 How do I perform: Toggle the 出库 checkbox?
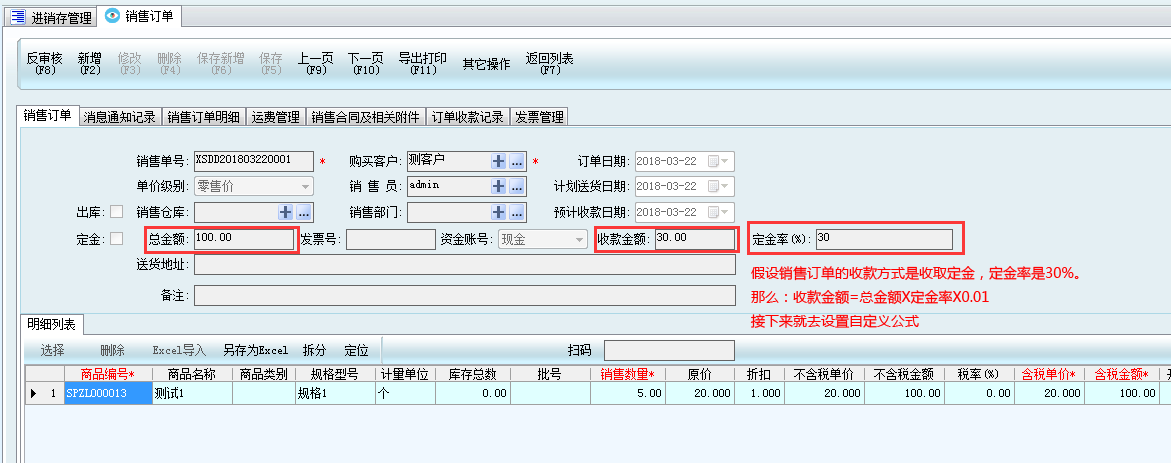click(116, 212)
